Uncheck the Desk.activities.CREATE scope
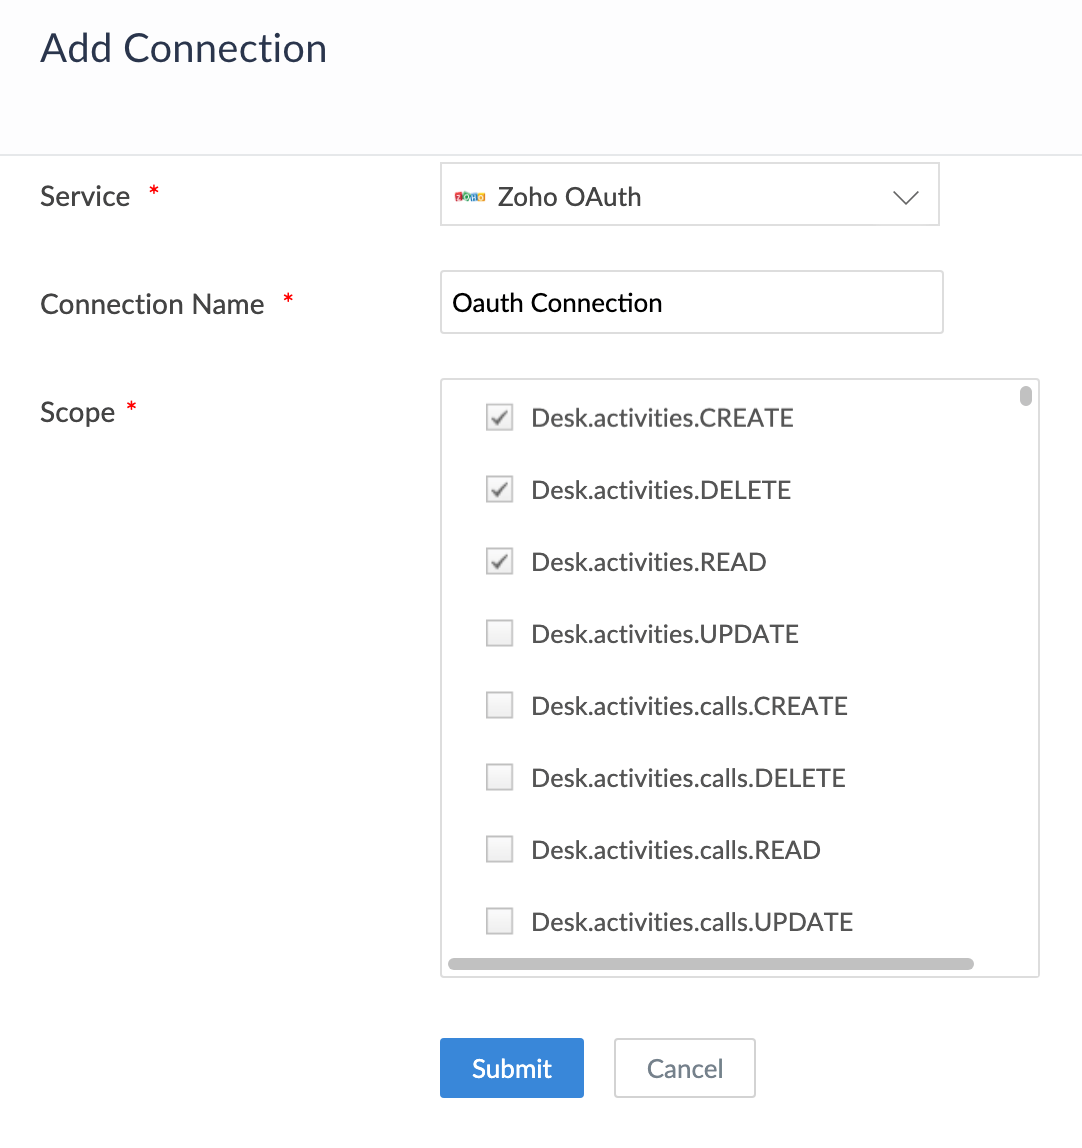Image resolution: width=1082 pixels, height=1148 pixels. [499, 417]
